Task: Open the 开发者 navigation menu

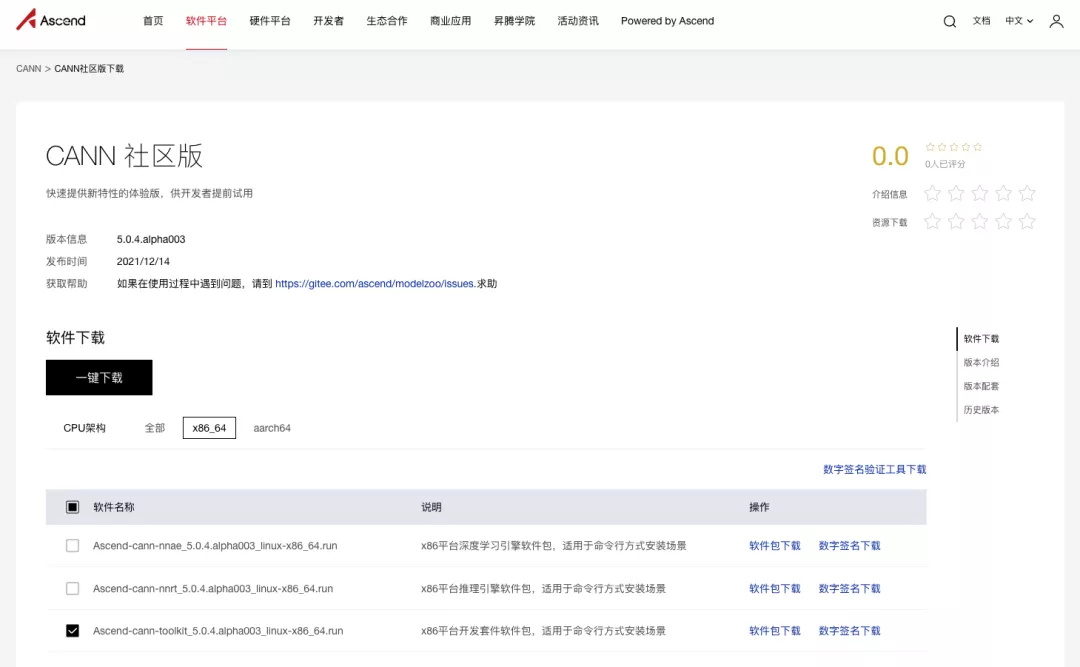Action: pyautogui.click(x=328, y=21)
